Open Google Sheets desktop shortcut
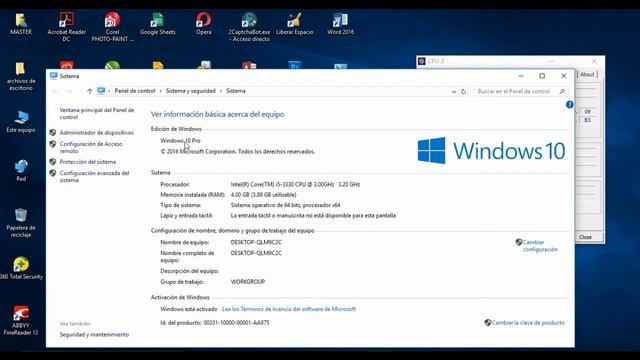The image size is (640, 360). point(158,24)
